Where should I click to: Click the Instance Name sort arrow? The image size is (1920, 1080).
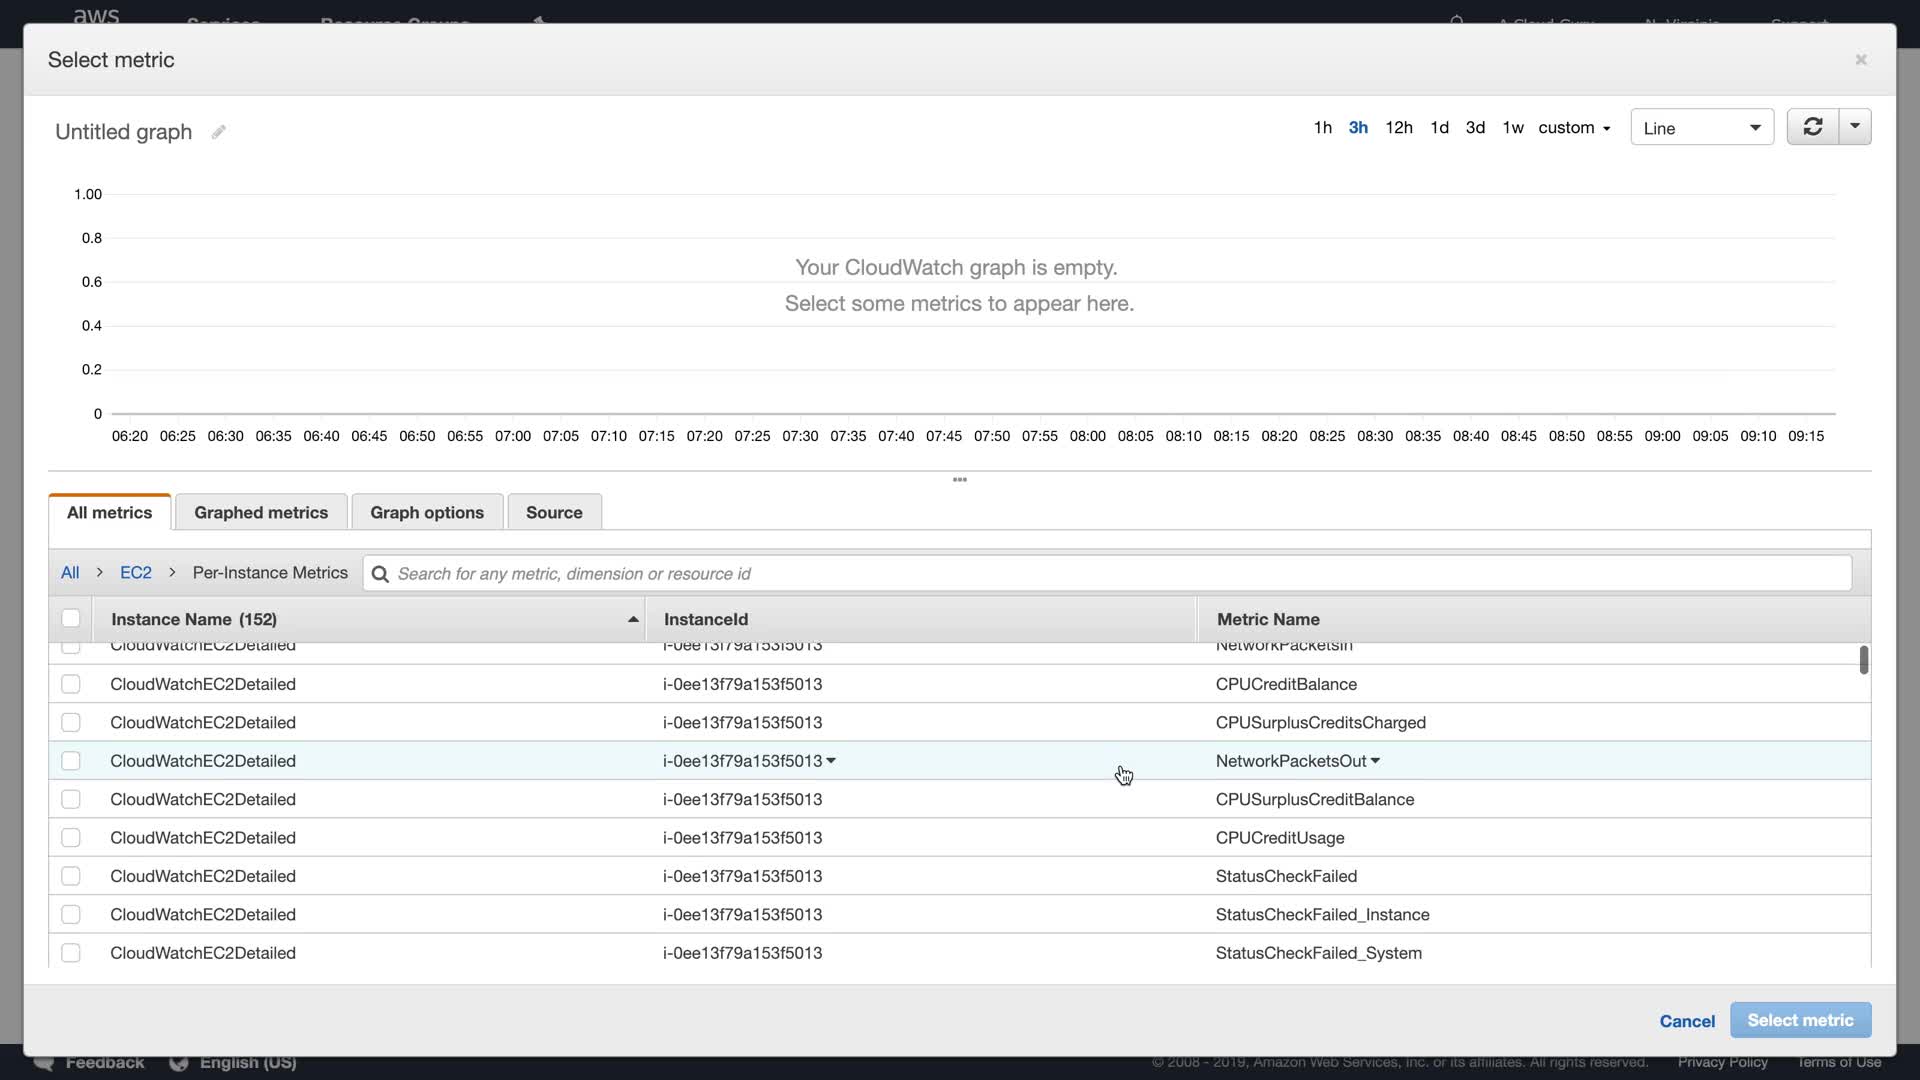tap(633, 620)
